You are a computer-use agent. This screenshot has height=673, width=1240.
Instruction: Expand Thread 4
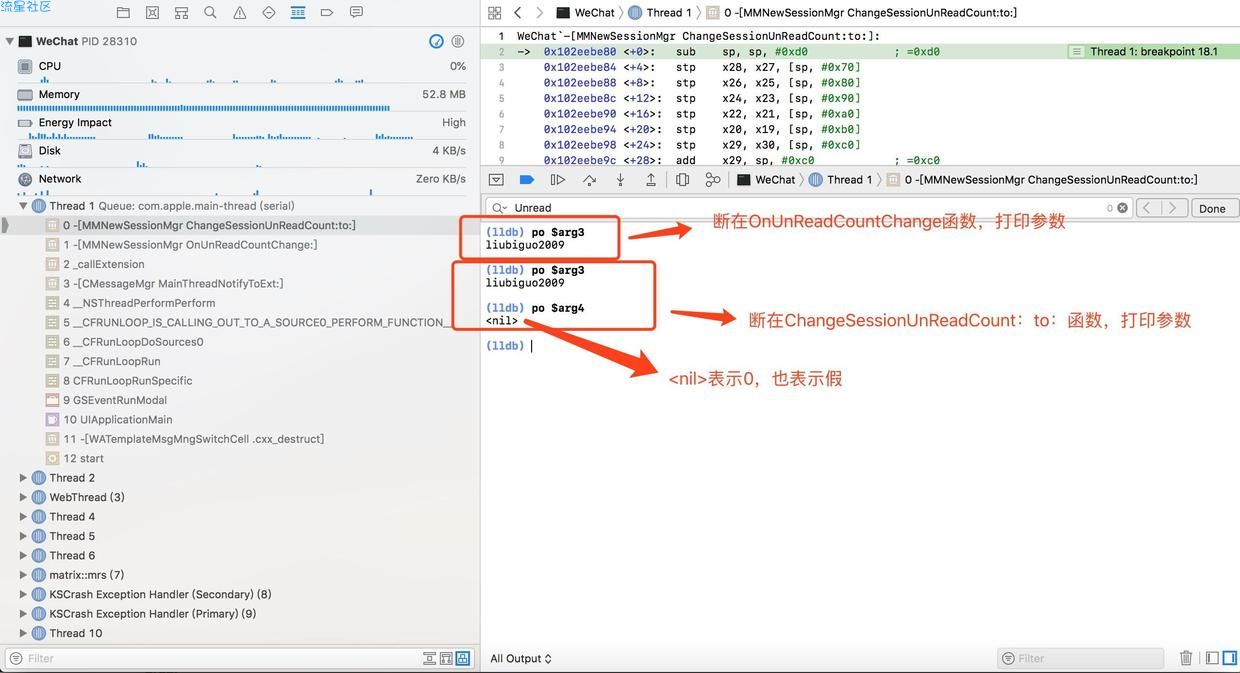pos(23,517)
